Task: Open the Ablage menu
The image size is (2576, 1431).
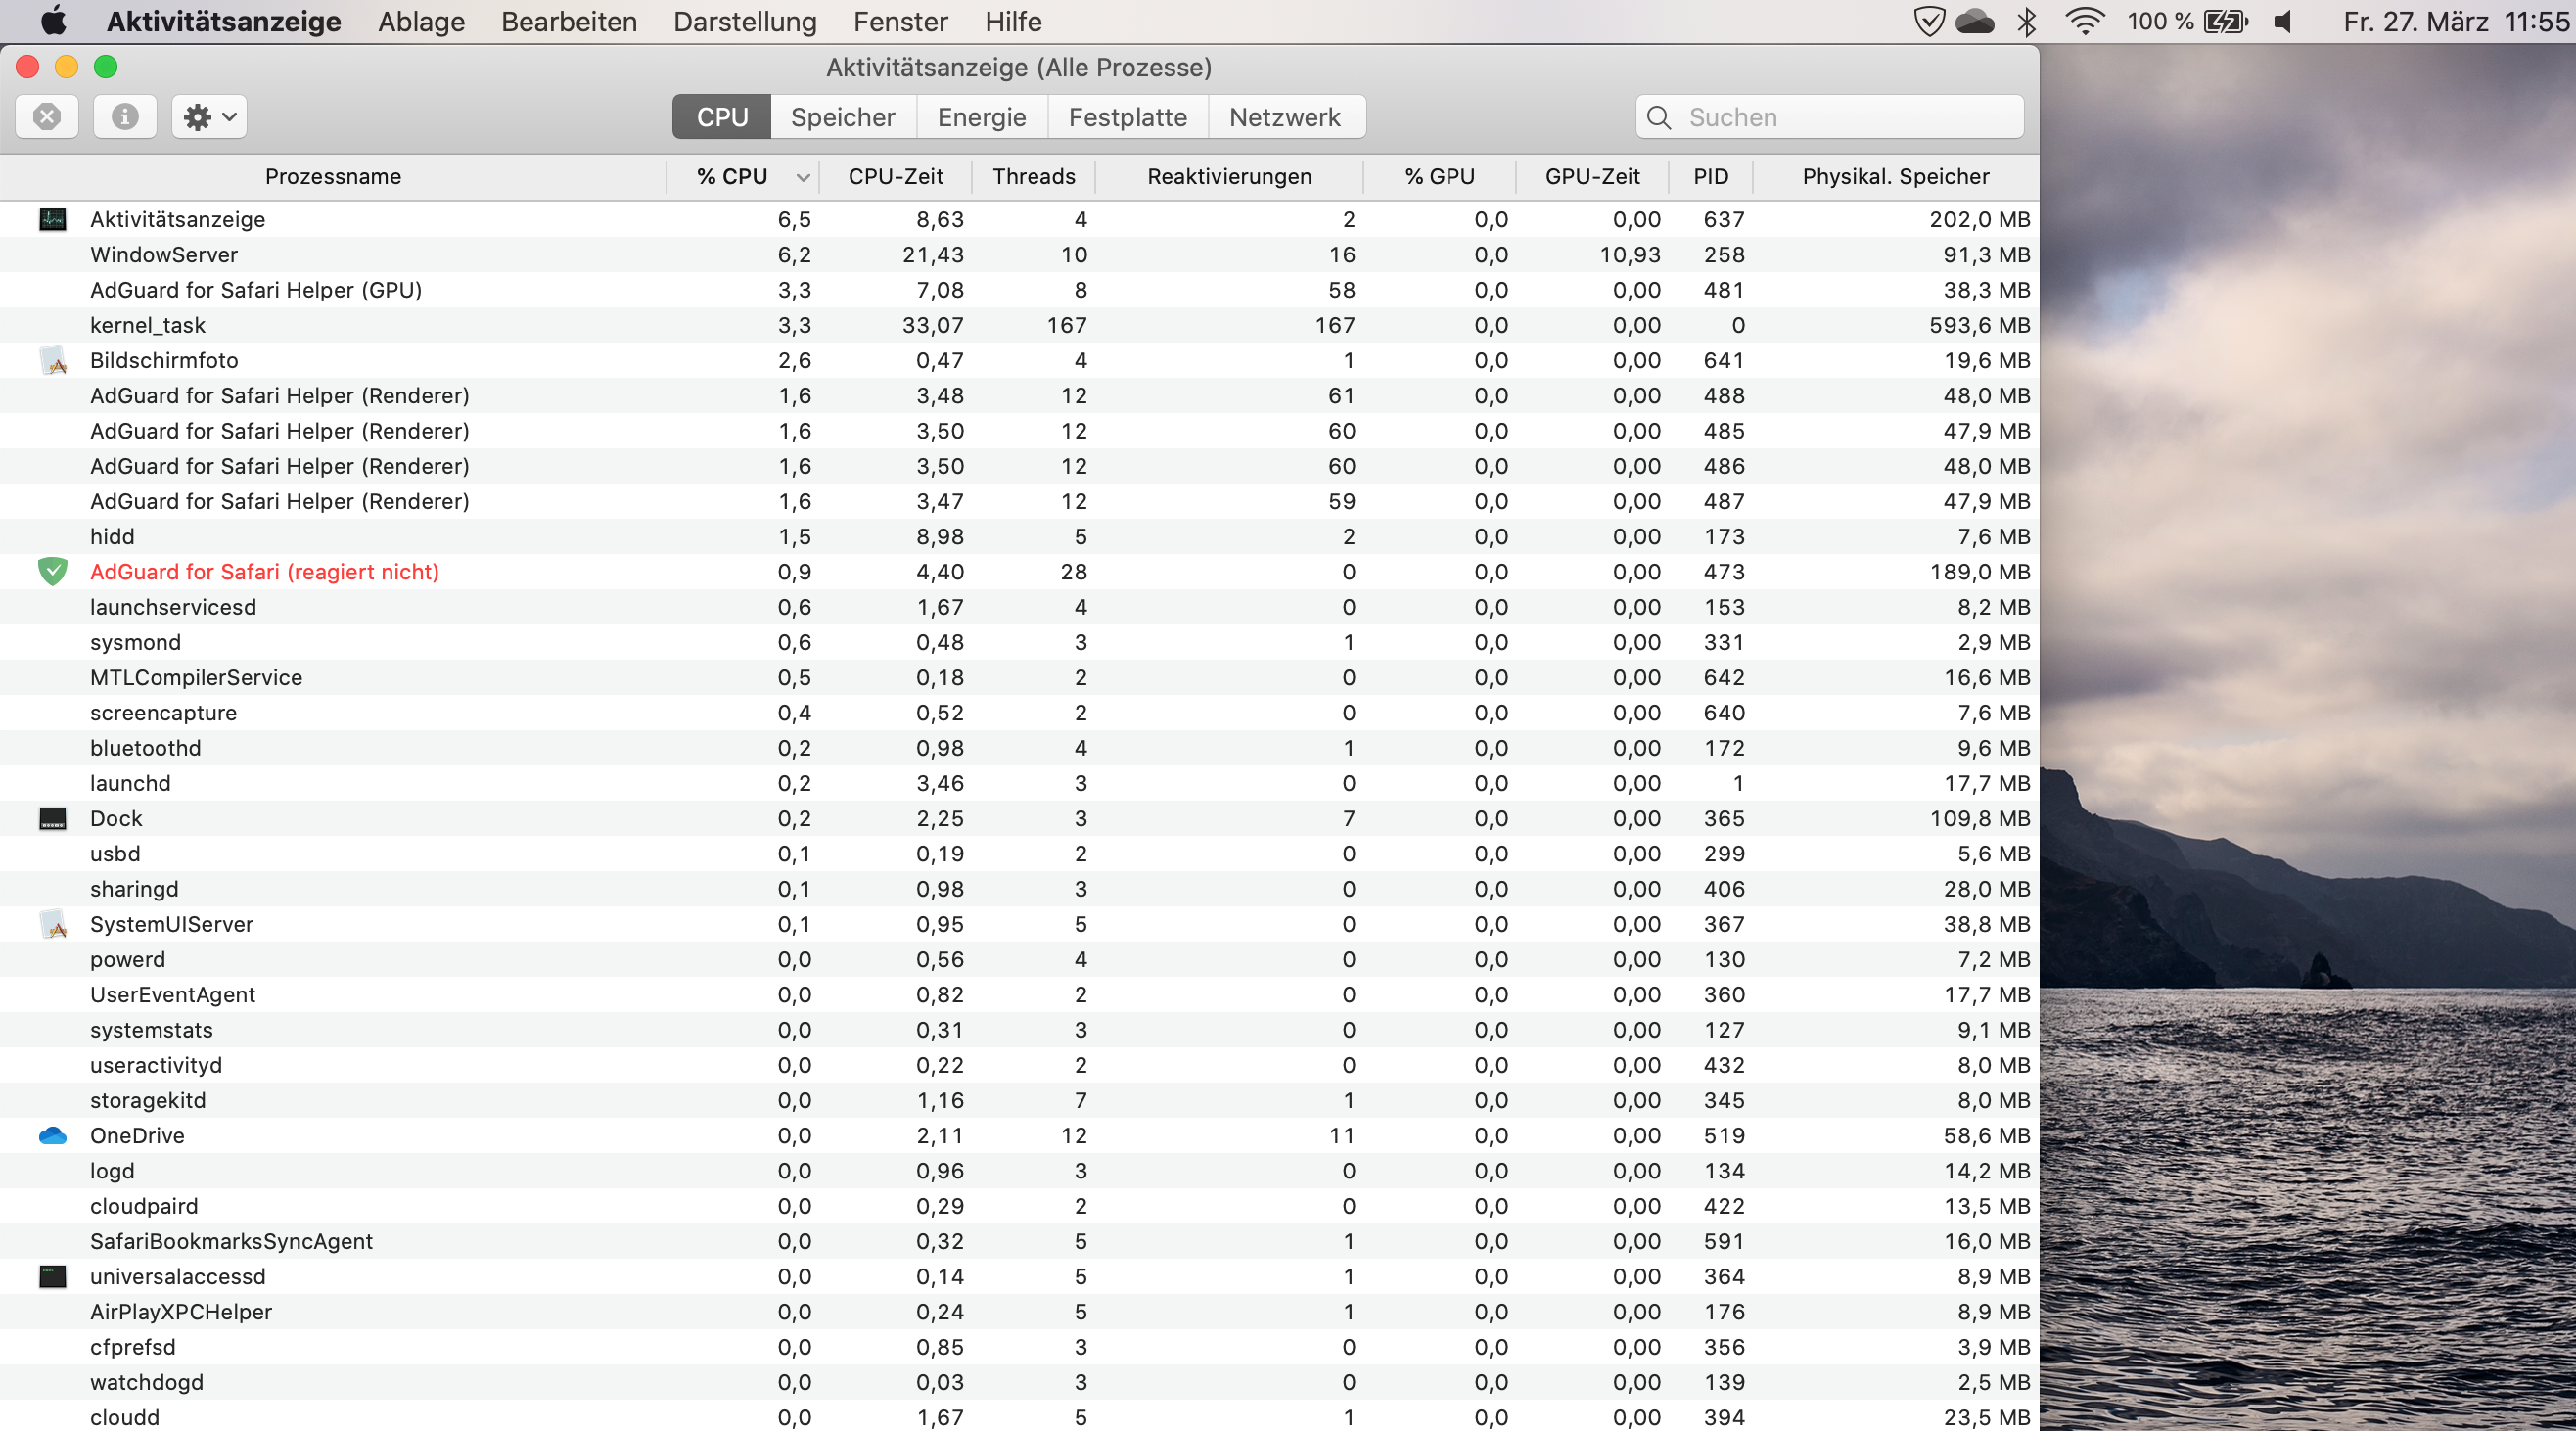Action: 421,21
